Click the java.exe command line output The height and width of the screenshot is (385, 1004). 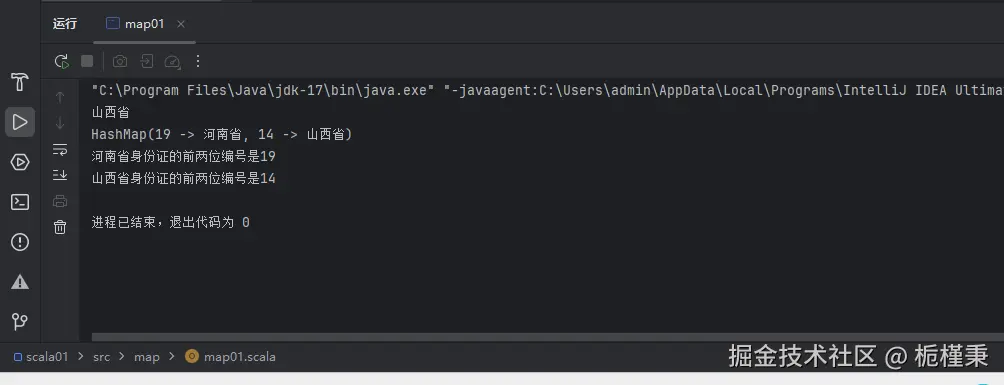[x=547, y=90]
